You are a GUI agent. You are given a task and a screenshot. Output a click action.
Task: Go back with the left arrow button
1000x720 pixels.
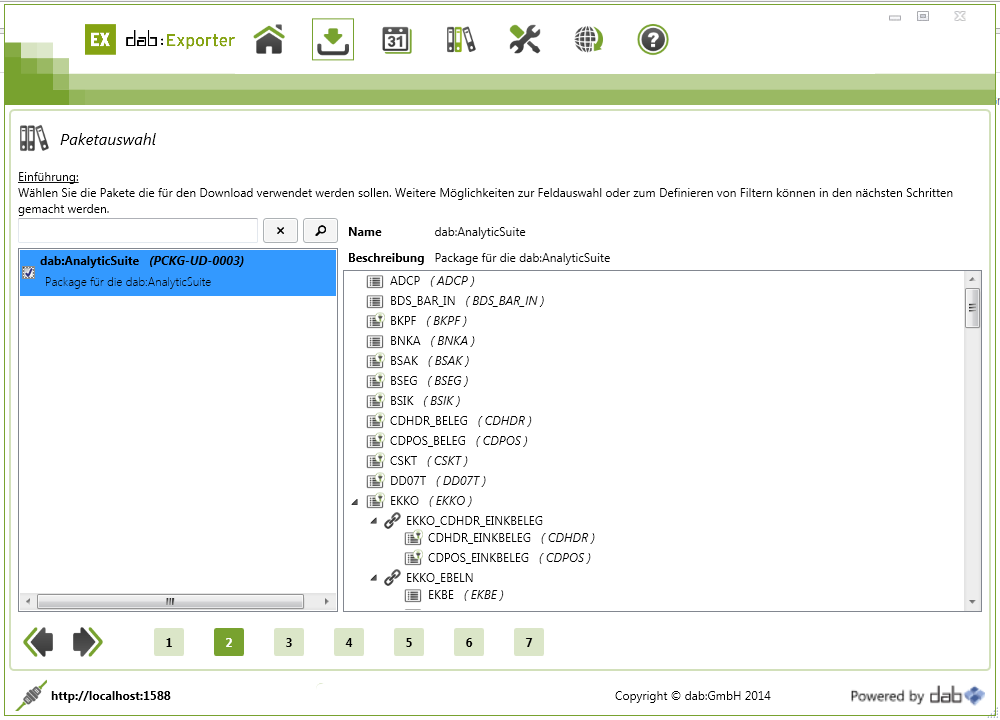tap(38, 642)
